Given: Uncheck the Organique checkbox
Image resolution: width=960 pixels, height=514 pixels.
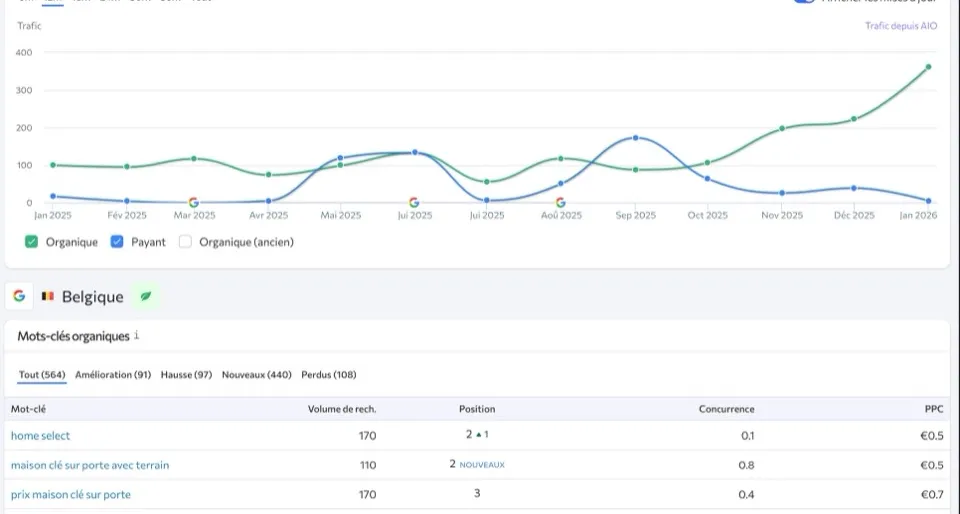Looking at the screenshot, I should click(x=32, y=242).
